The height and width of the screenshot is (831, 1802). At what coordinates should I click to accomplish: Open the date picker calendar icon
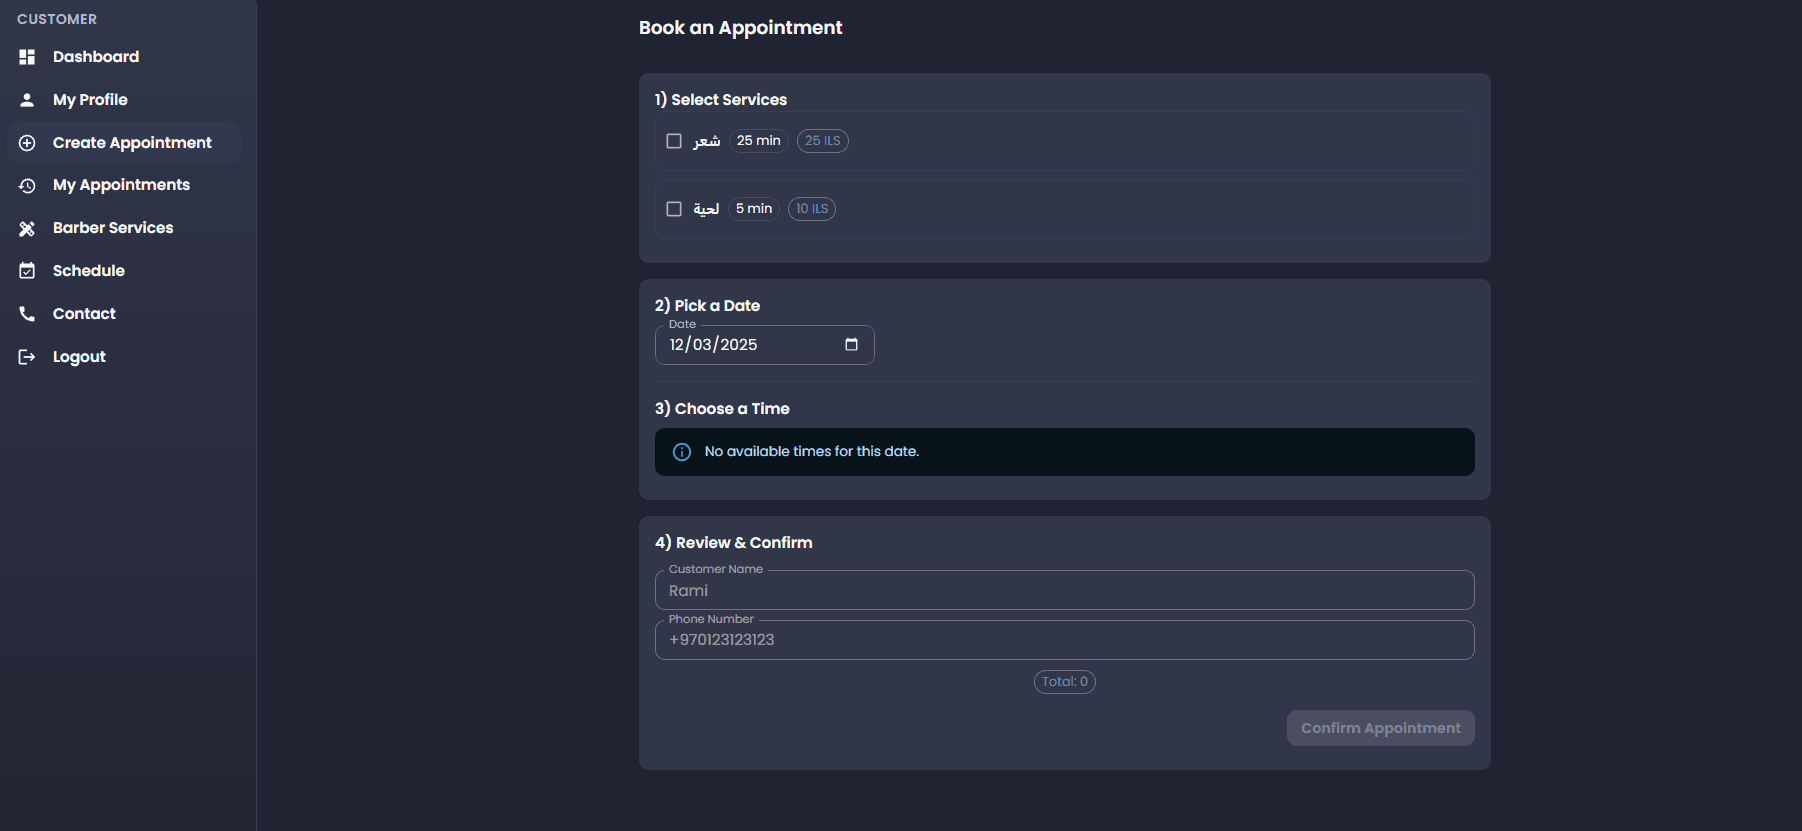click(851, 344)
